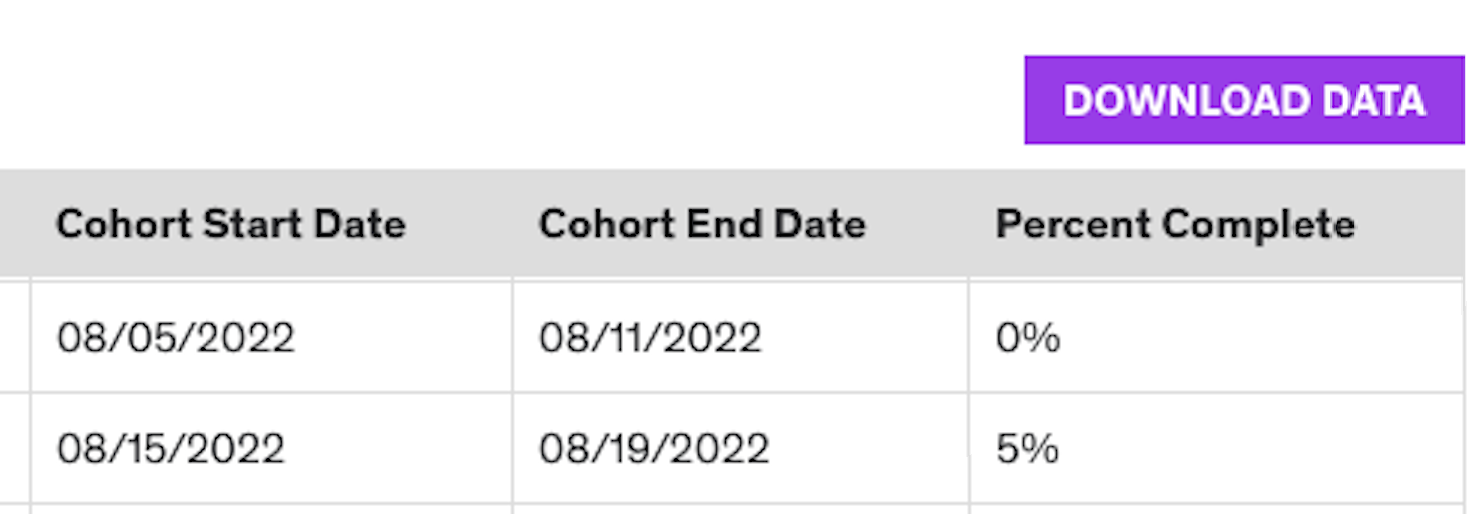The image size is (1474, 514).
Task: Select the 08/15/2022 start date cell
Action: pyautogui.click(x=171, y=448)
